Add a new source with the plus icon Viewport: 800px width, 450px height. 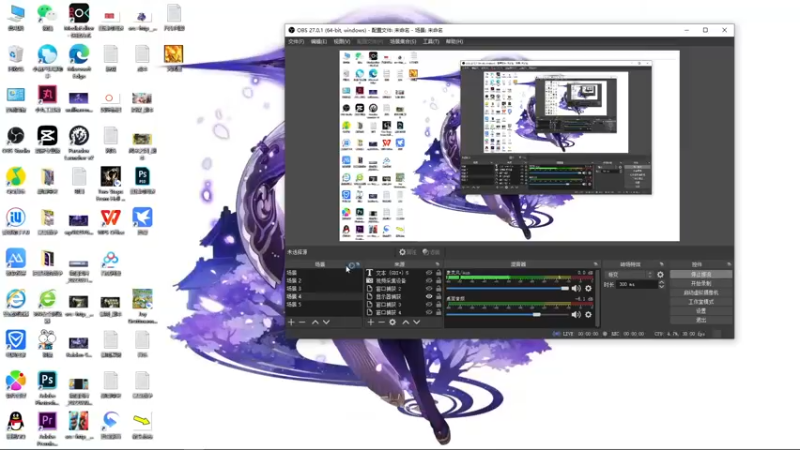371,322
